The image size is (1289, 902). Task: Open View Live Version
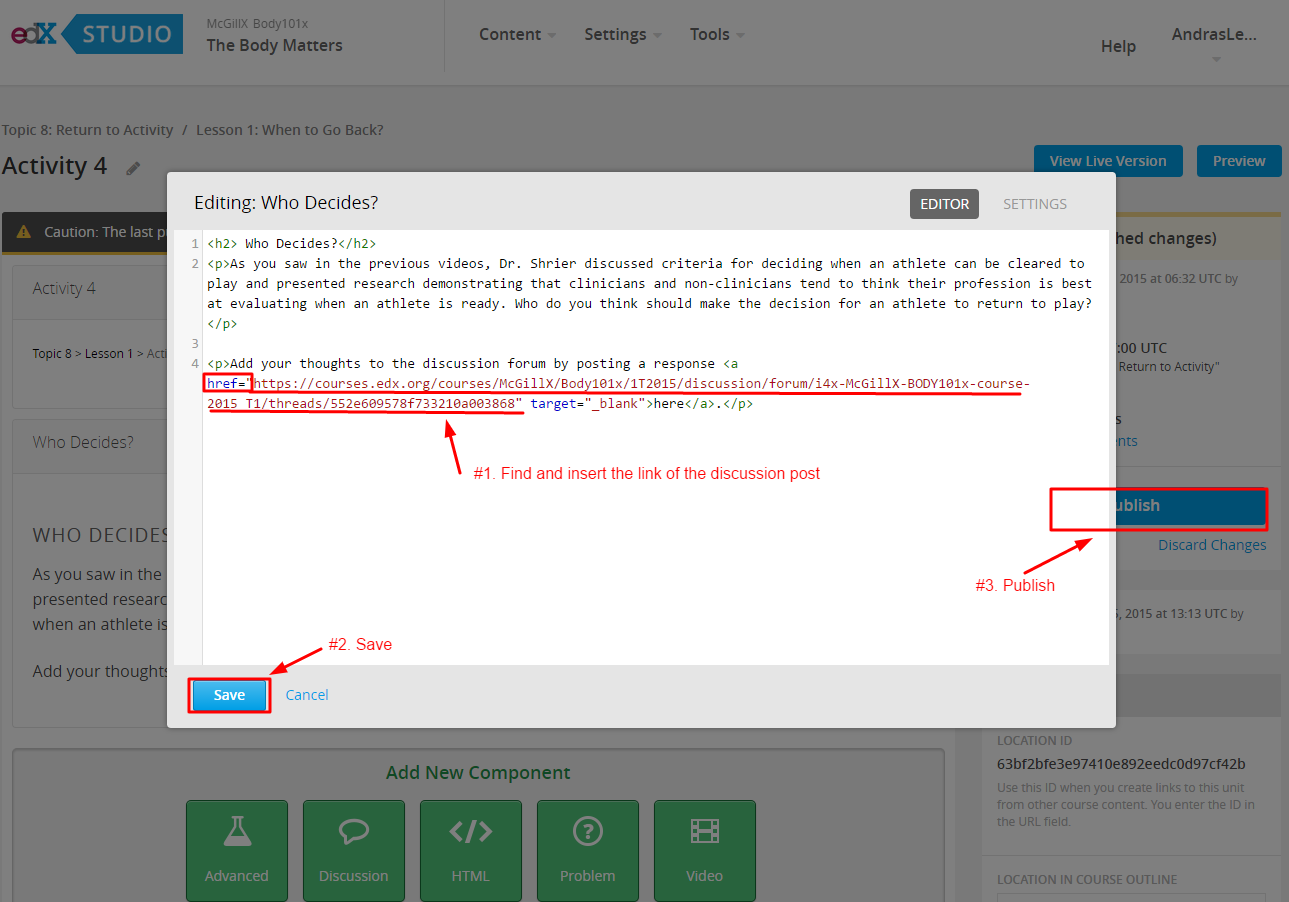point(1108,161)
